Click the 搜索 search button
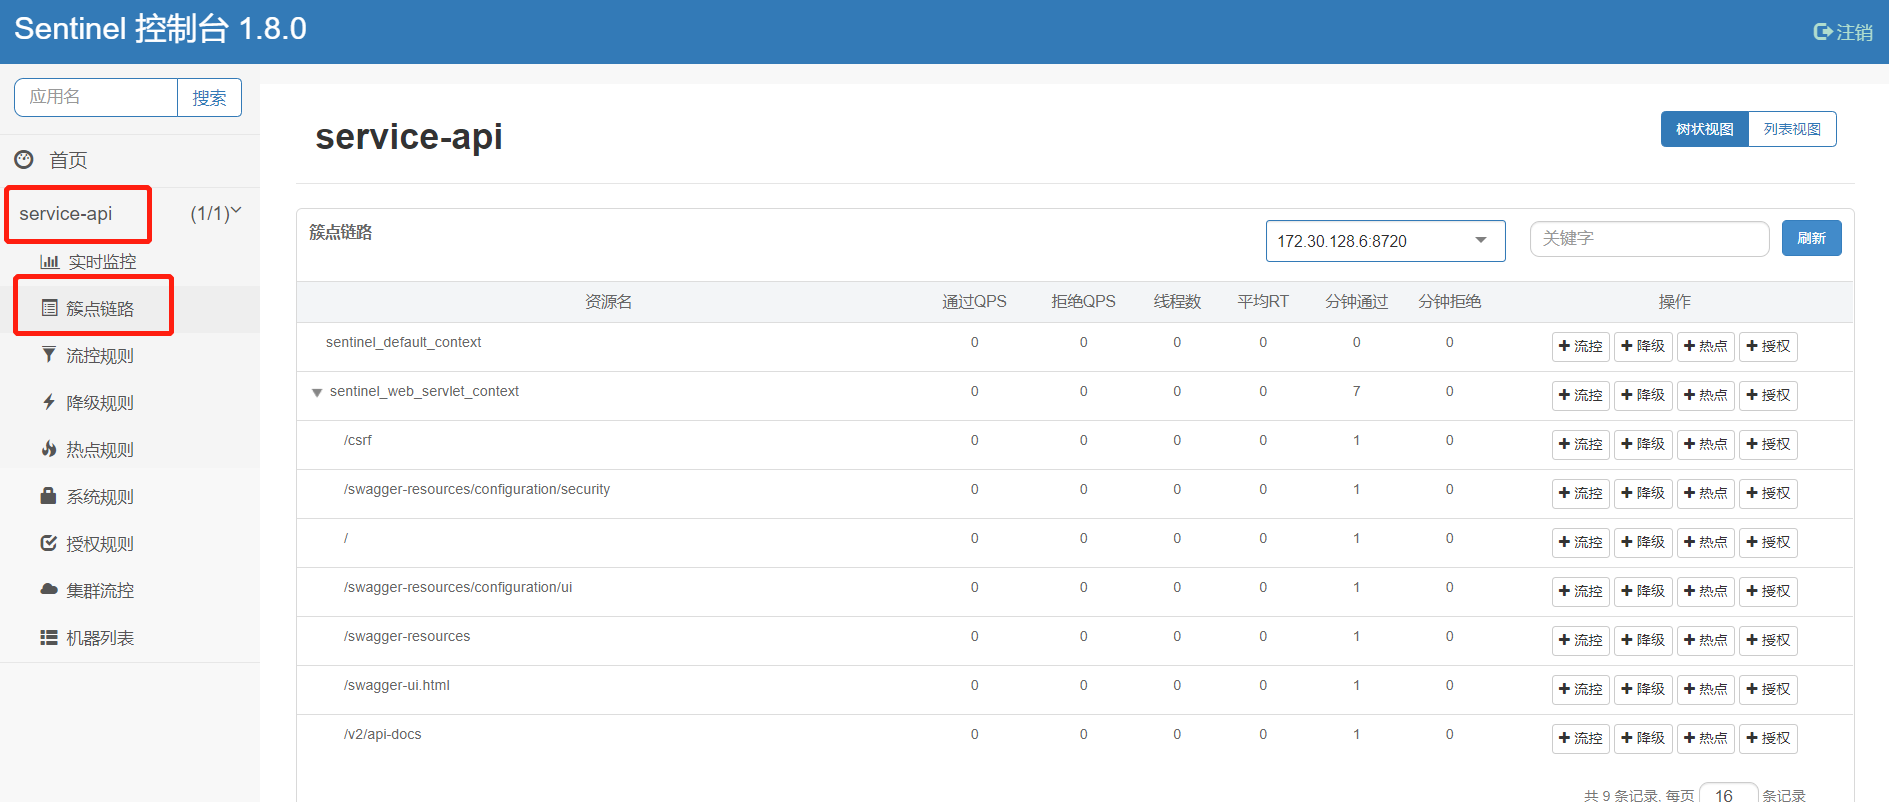 209,97
